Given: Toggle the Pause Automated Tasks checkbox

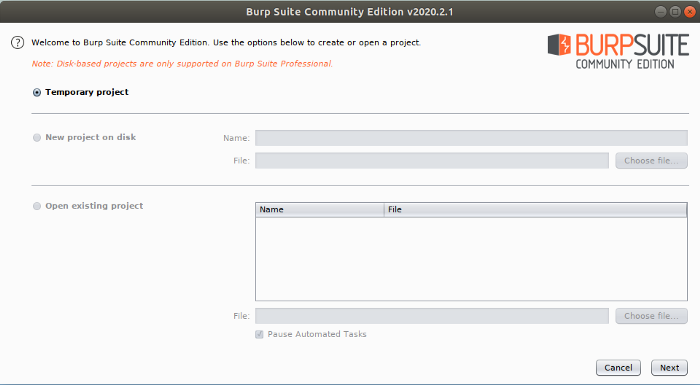Looking at the screenshot, I should tap(259, 335).
